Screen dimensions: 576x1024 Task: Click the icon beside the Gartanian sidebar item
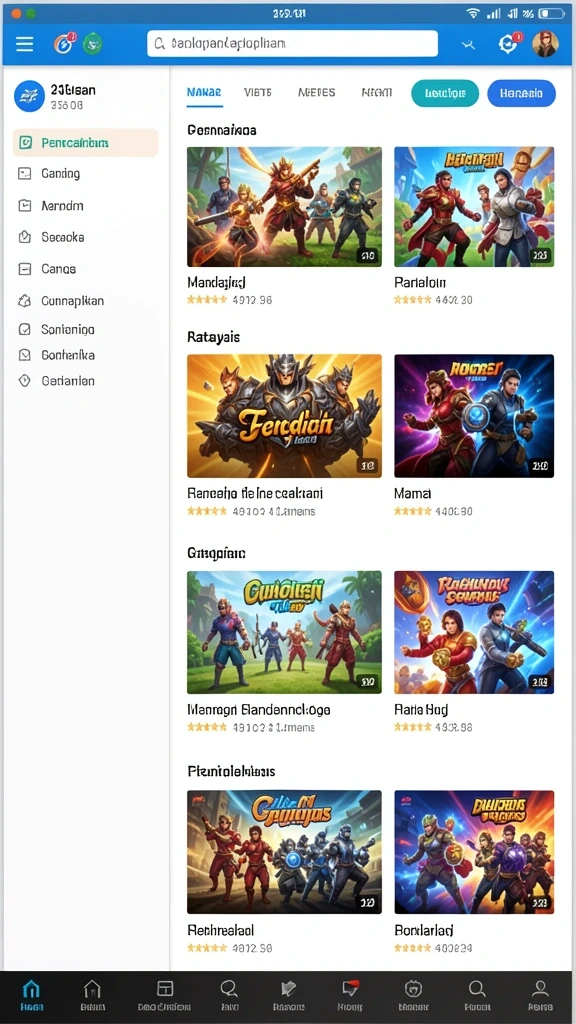point(24,381)
